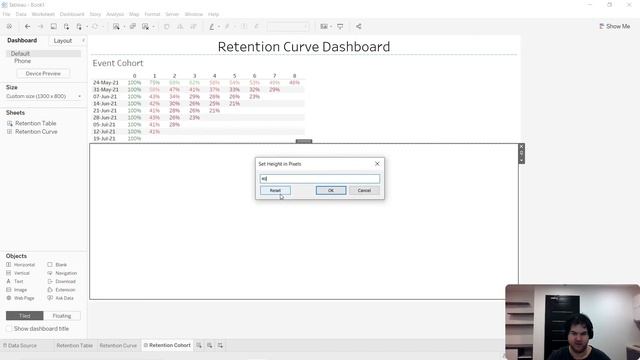The height and width of the screenshot is (360, 640).
Task: Click the Show Me button
Action: tap(614, 26)
